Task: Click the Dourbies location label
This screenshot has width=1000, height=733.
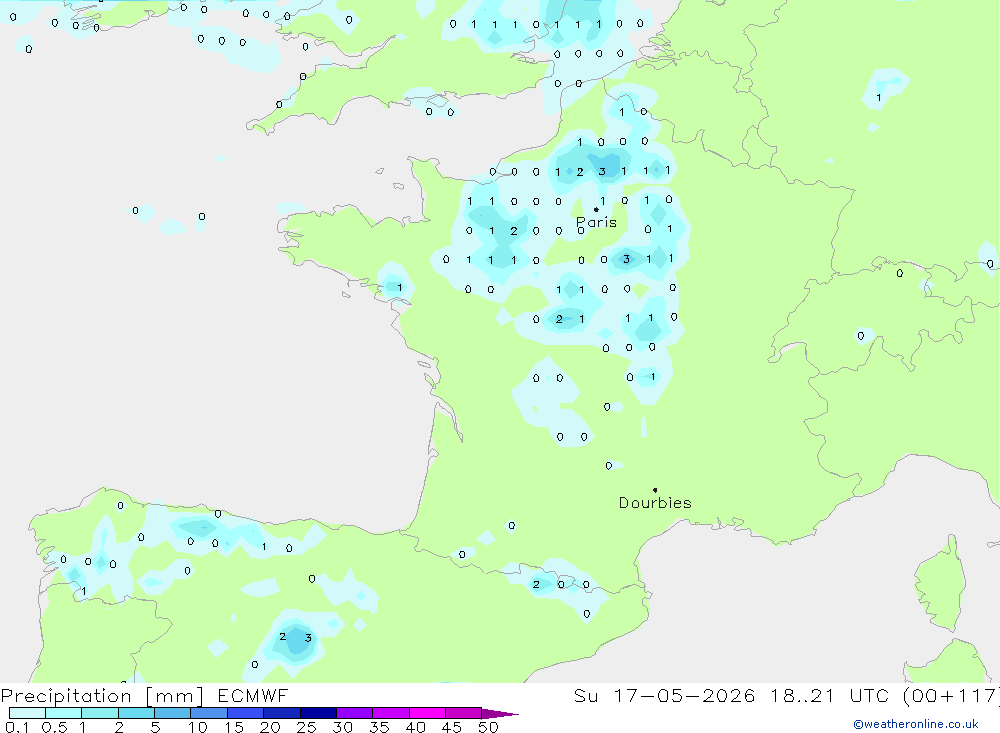Action: tap(655, 503)
